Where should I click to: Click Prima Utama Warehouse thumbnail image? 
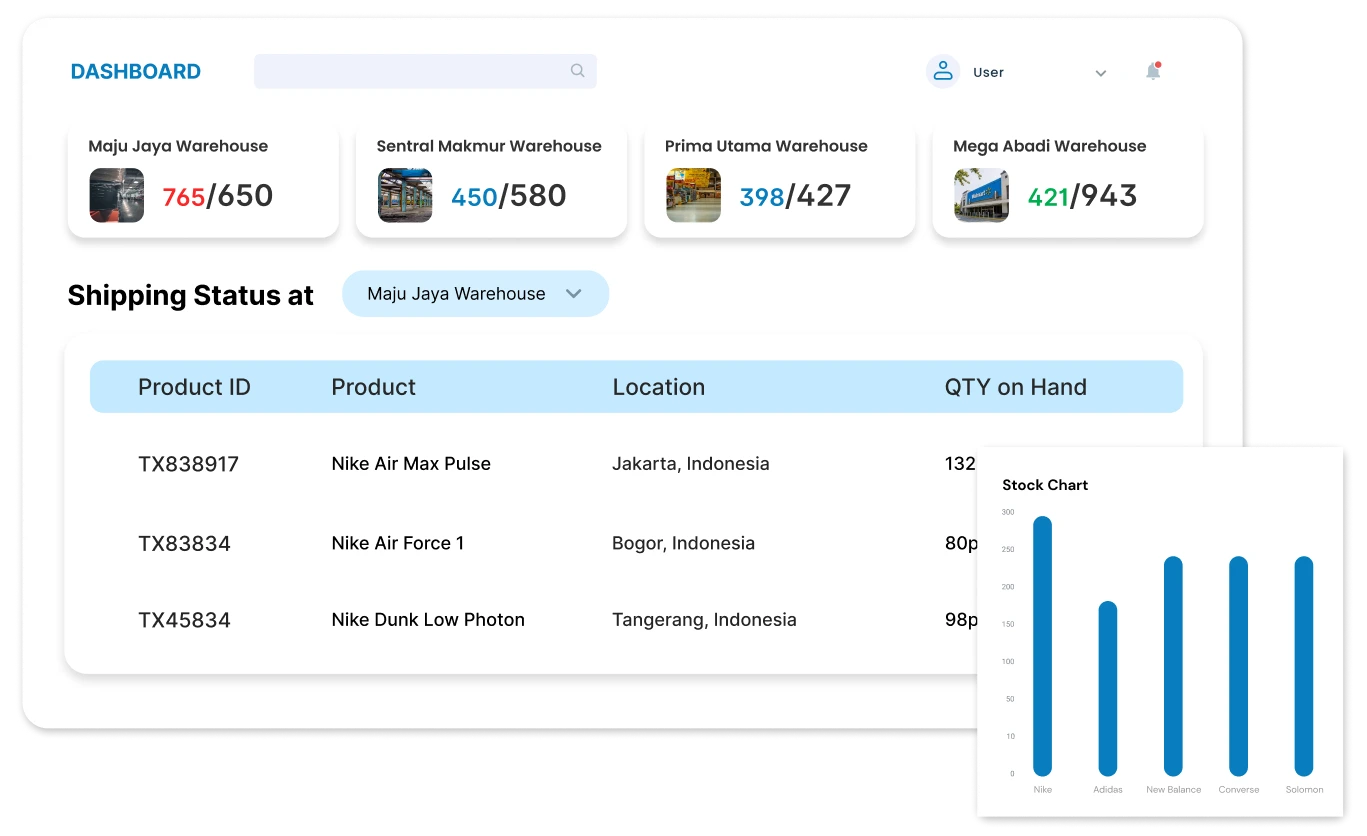coord(693,195)
